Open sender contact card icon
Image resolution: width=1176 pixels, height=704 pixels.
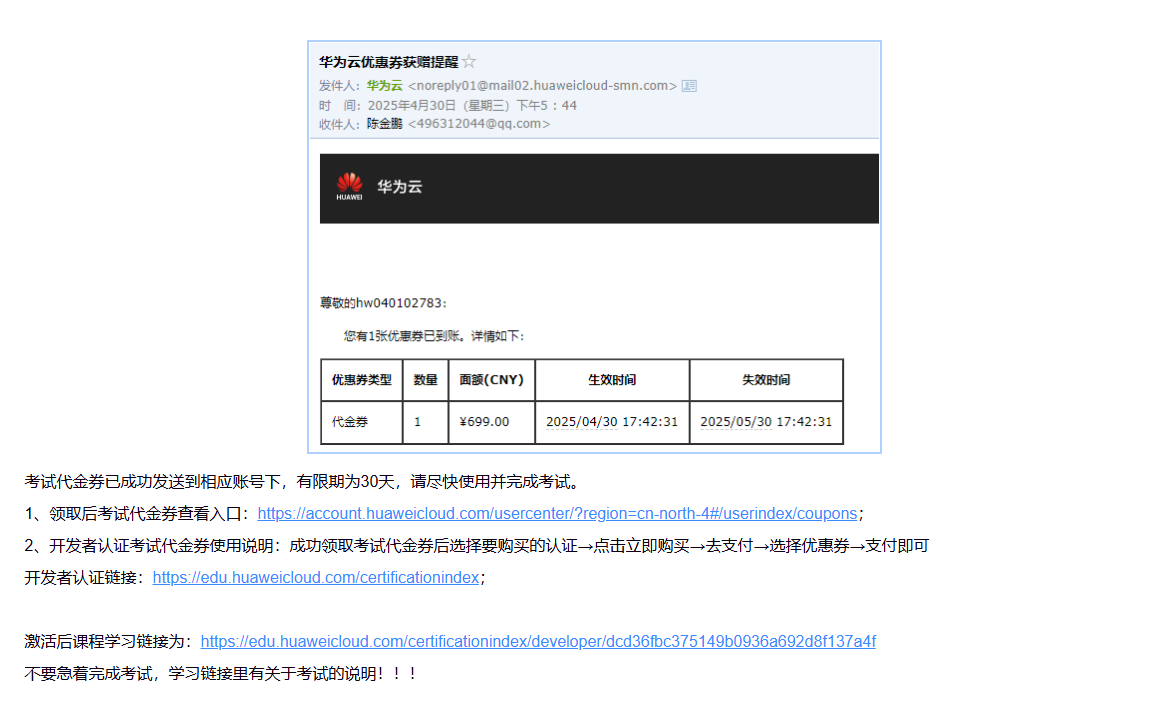tap(689, 86)
